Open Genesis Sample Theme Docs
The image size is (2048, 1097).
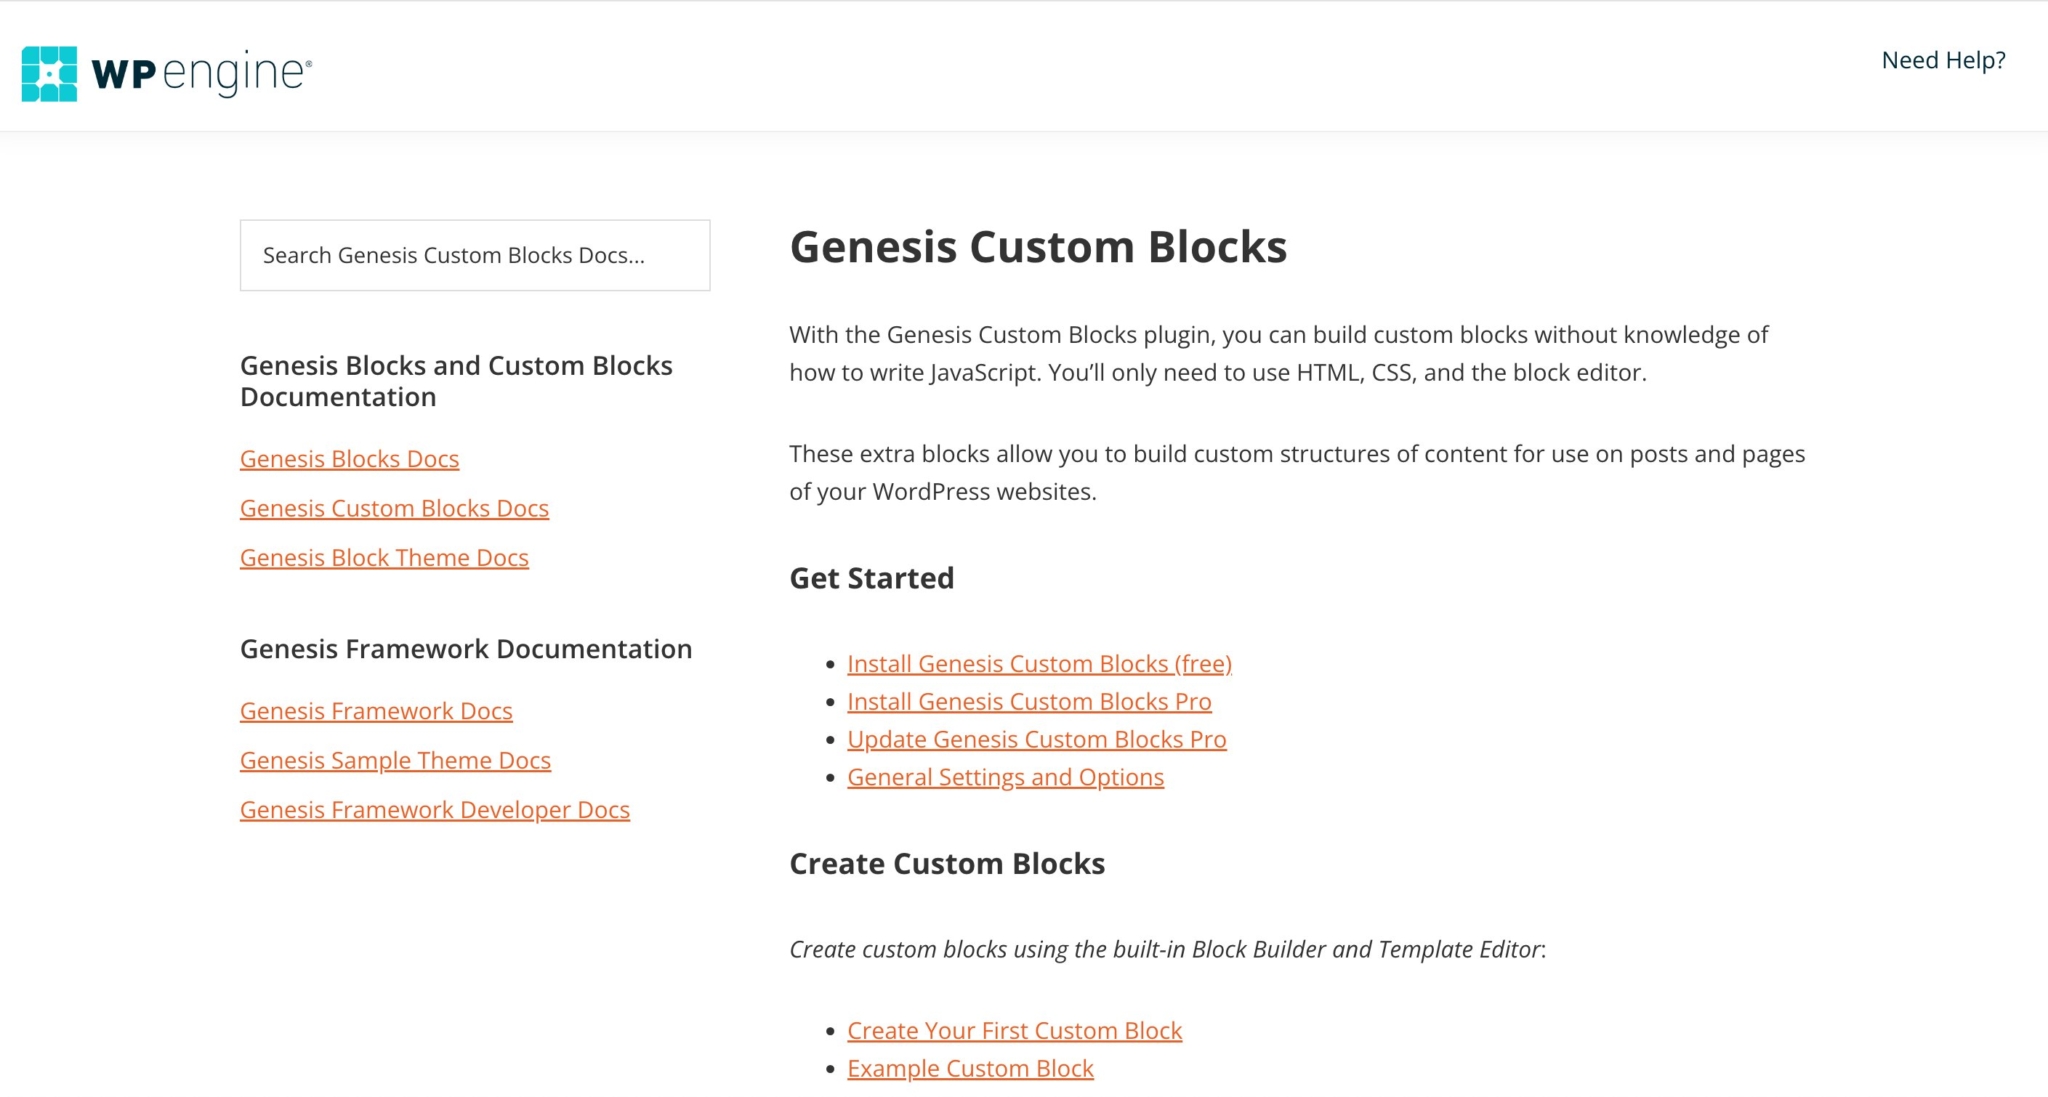pos(395,760)
